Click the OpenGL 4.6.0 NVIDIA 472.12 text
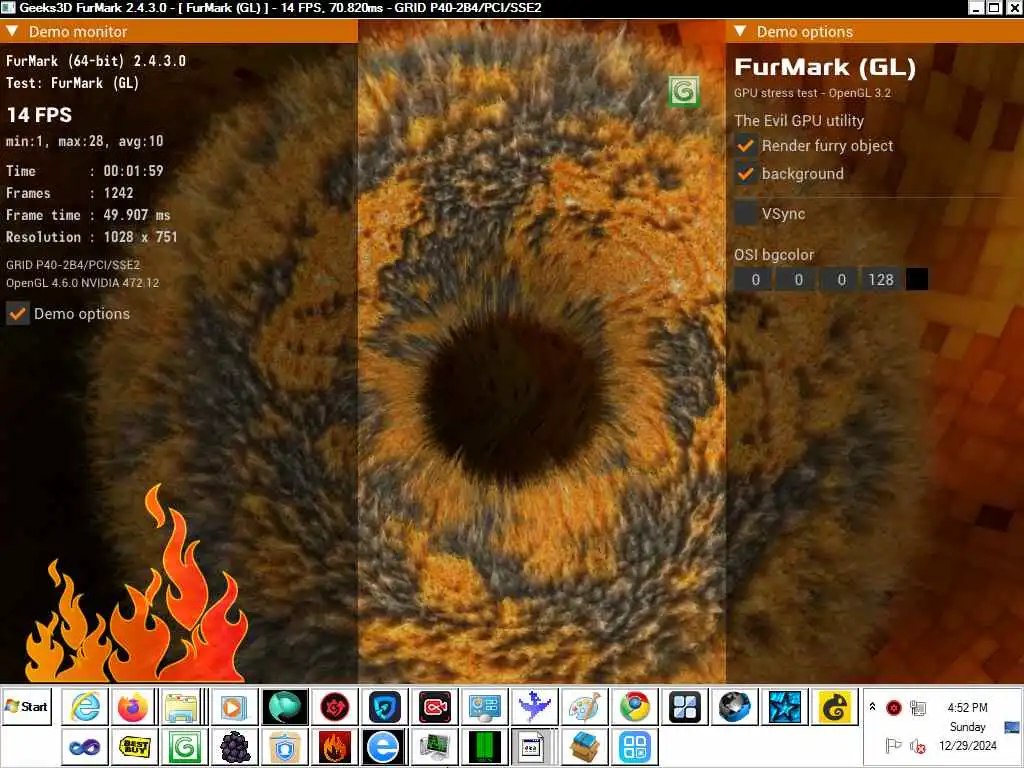The image size is (1024, 768). pyautogui.click(x=82, y=283)
